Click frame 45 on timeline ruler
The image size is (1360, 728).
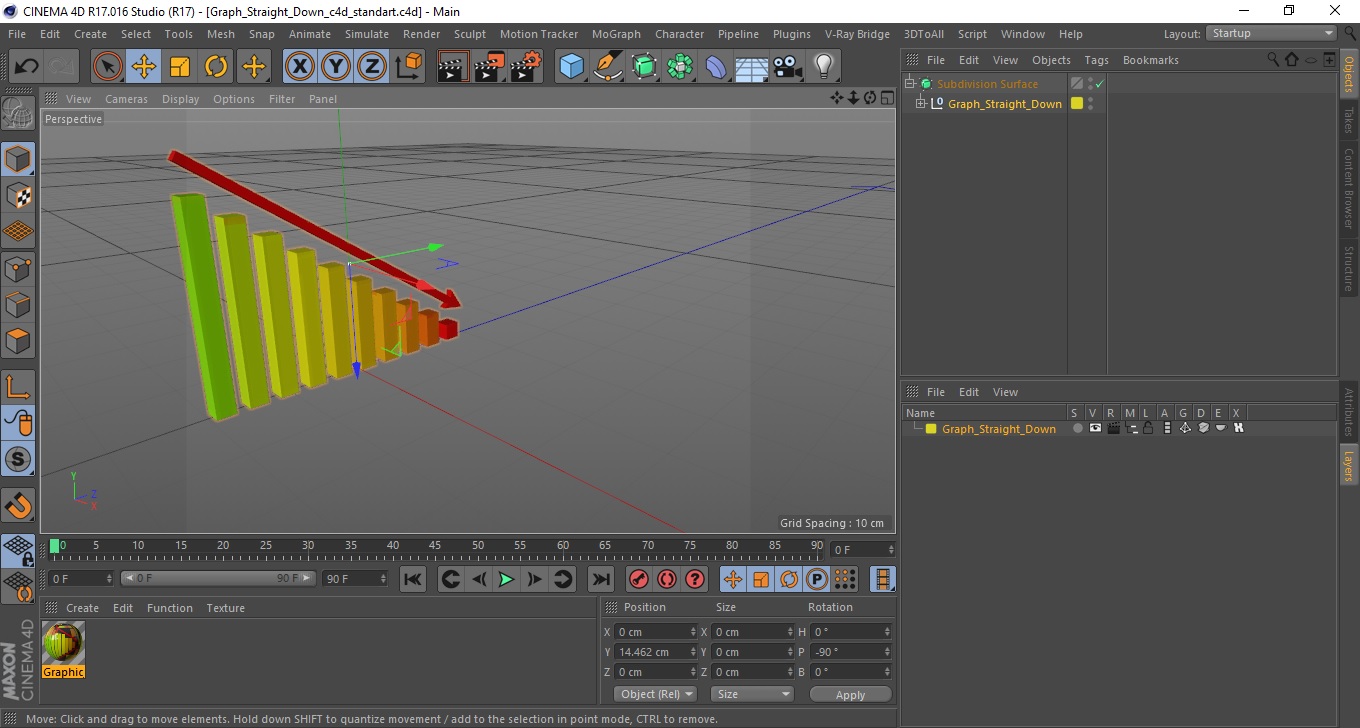pos(436,546)
